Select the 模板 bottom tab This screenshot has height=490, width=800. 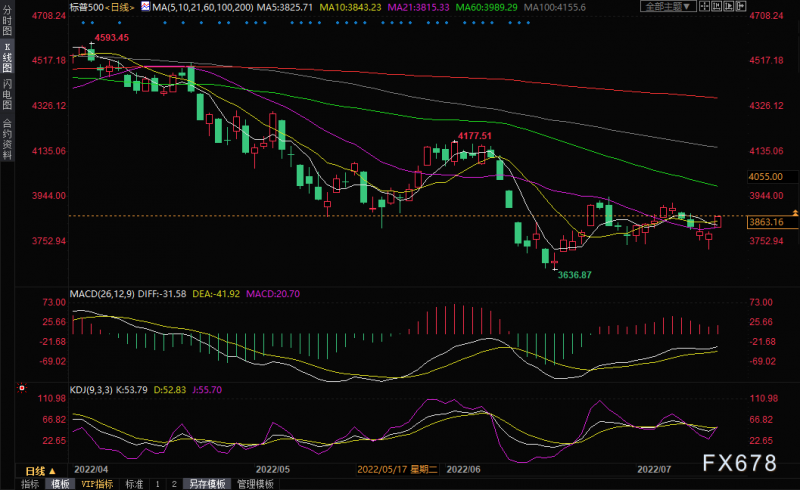[x=60, y=484]
